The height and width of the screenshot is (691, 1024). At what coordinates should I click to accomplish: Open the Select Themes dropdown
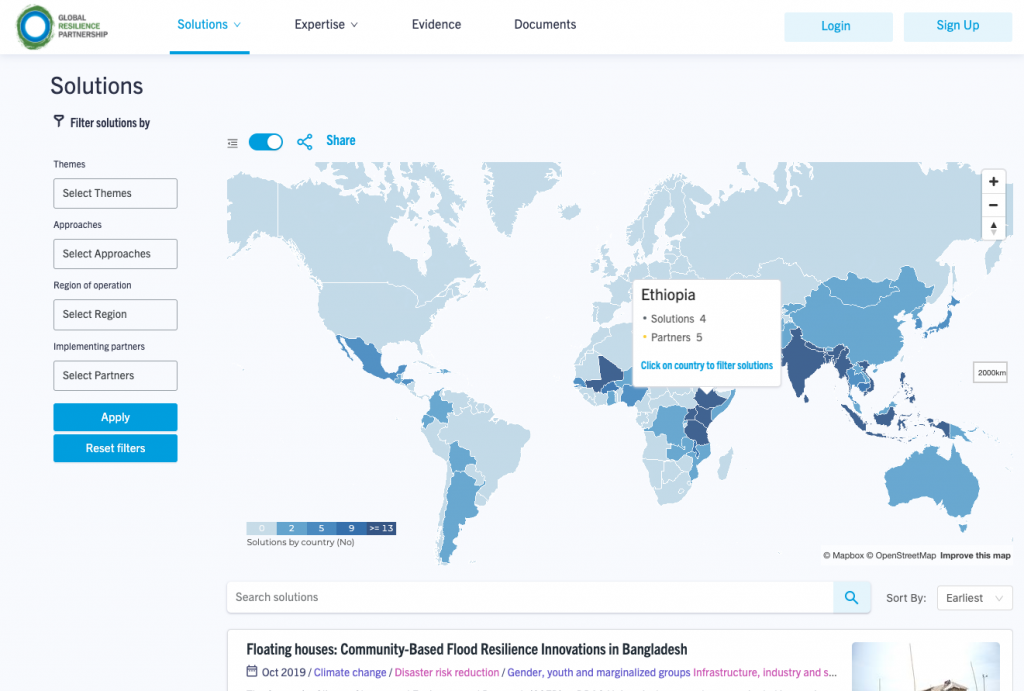115,193
